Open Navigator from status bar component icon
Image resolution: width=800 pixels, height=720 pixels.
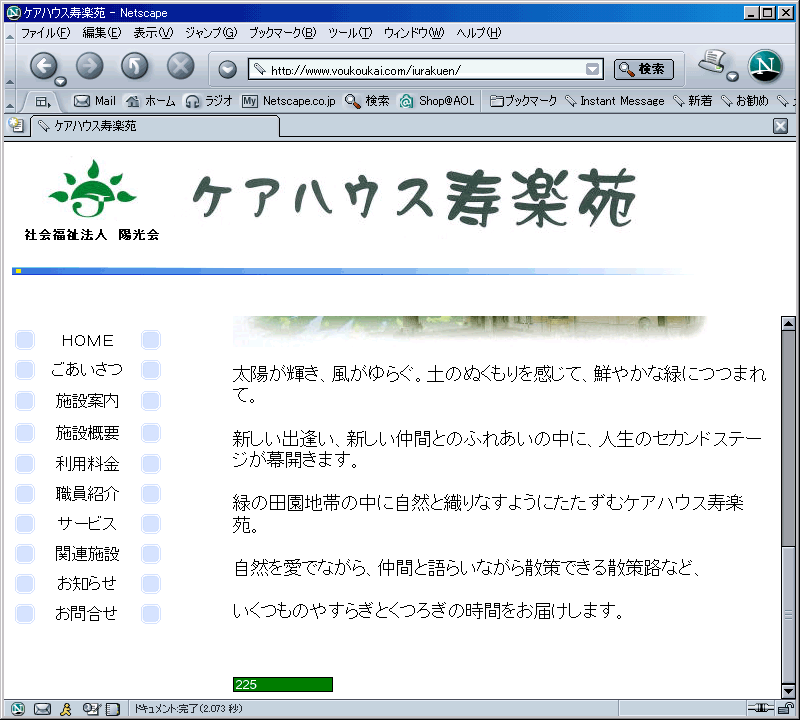pos(18,708)
